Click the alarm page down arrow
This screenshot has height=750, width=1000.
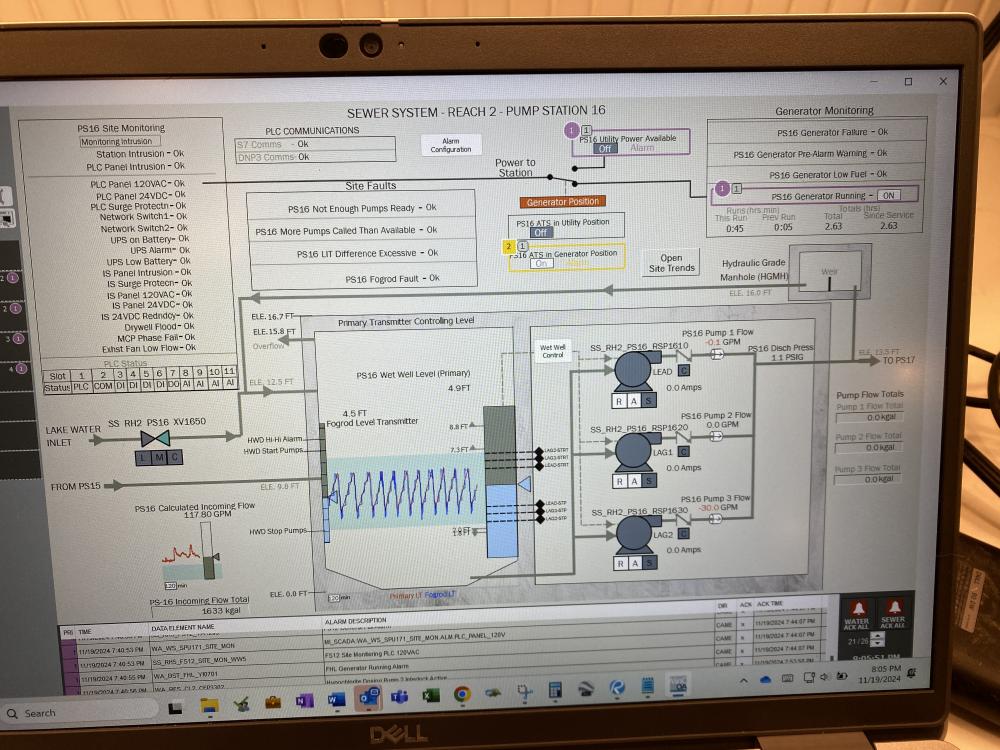click(877, 644)
